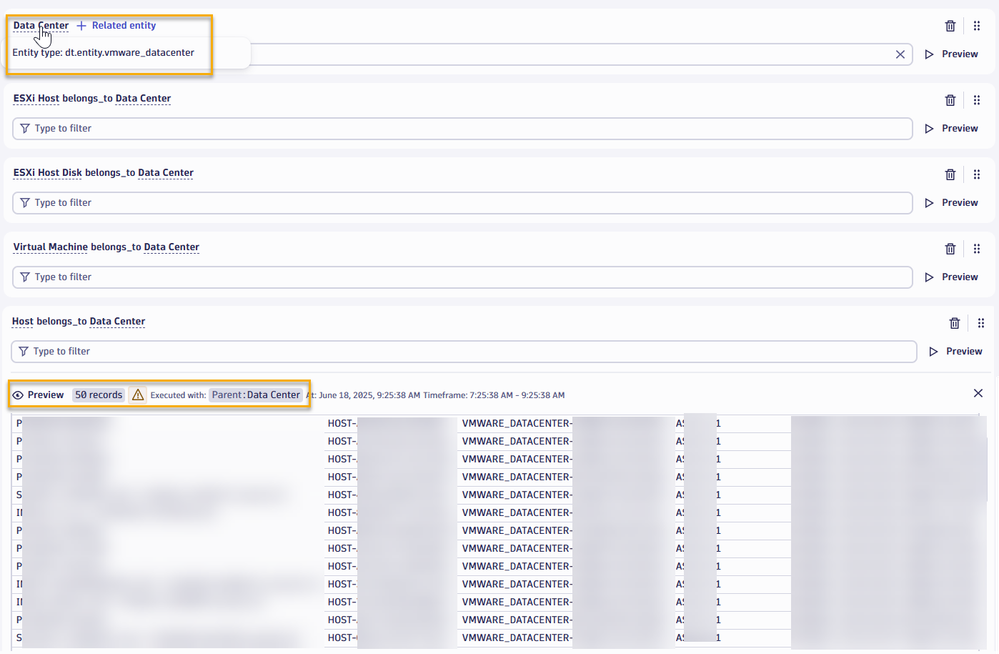Click filter funnel icon in ESXi Host Disk field
The image size is (999, 654).
click(25, 203)
